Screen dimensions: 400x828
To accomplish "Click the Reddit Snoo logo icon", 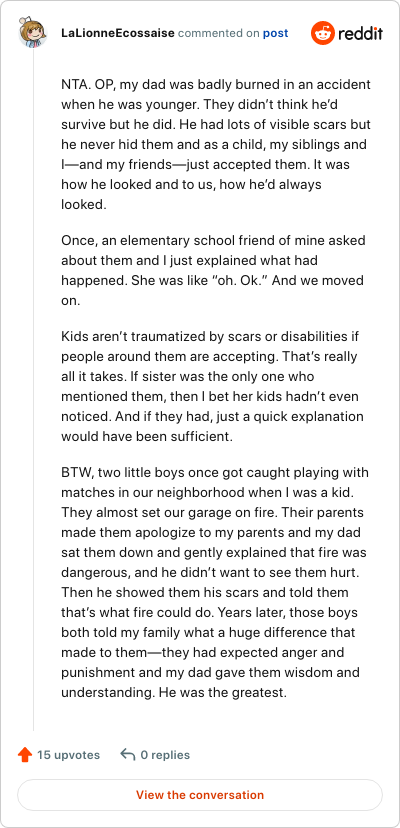I will 322,33.
